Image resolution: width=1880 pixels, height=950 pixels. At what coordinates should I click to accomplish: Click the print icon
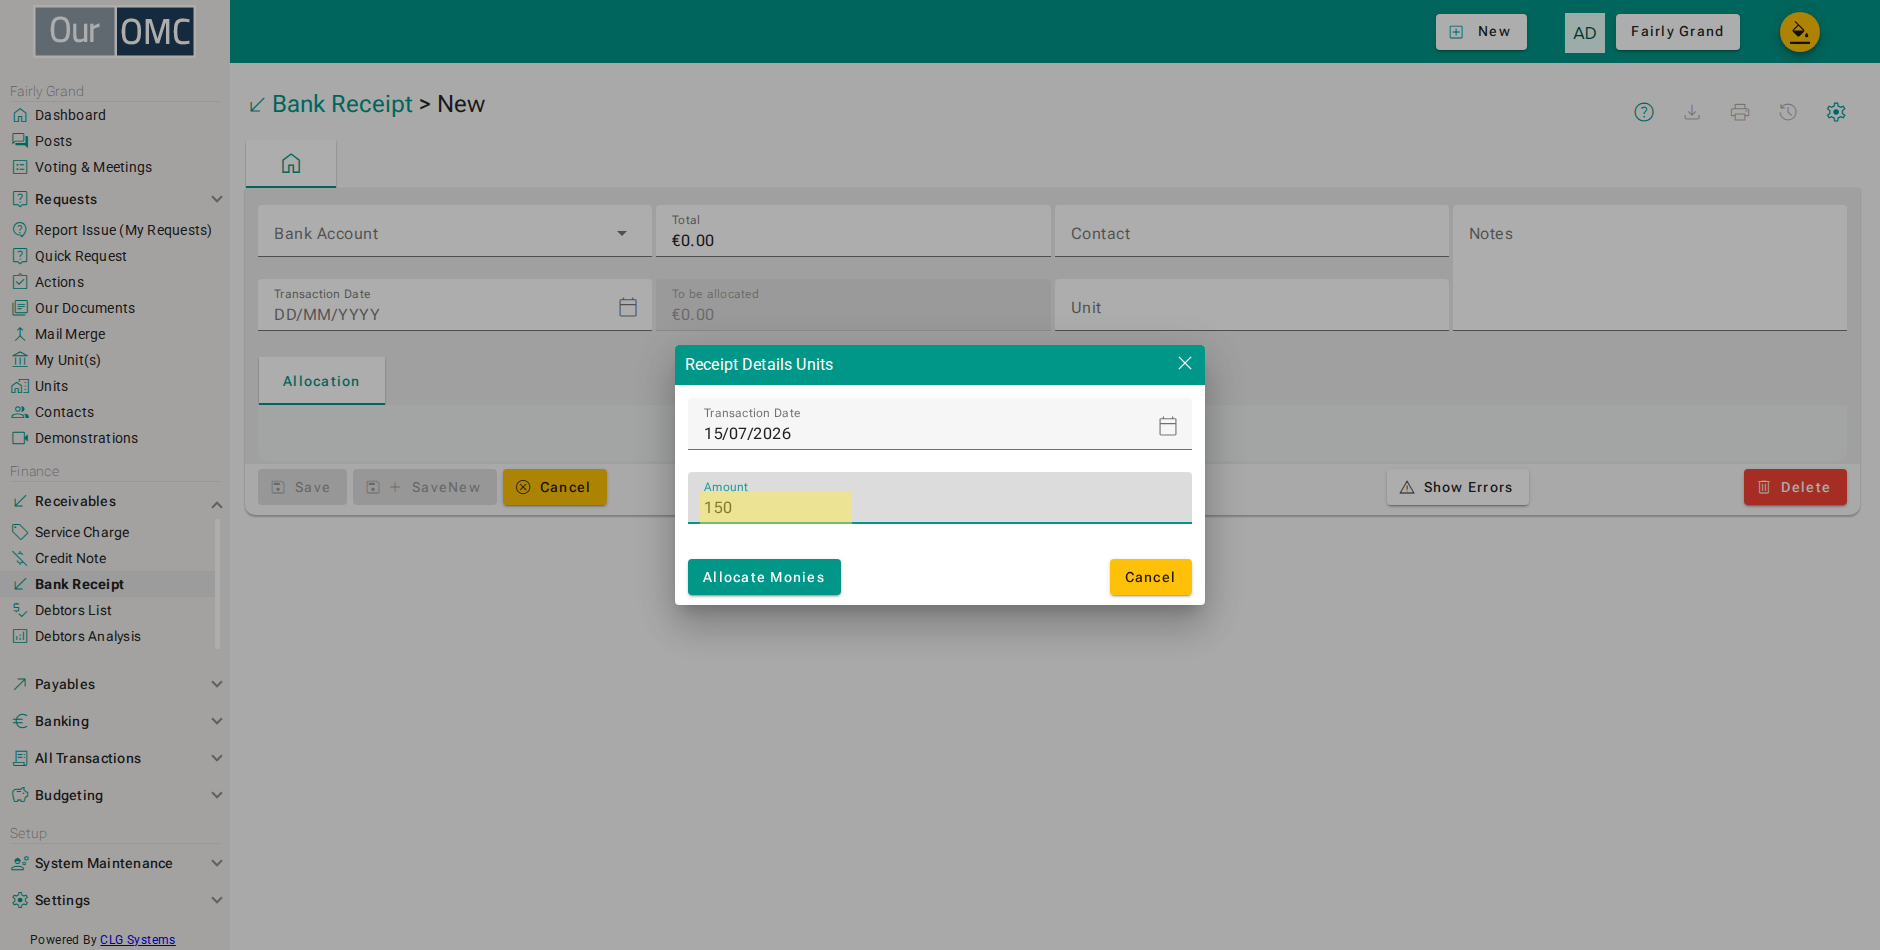[1740, 112]
